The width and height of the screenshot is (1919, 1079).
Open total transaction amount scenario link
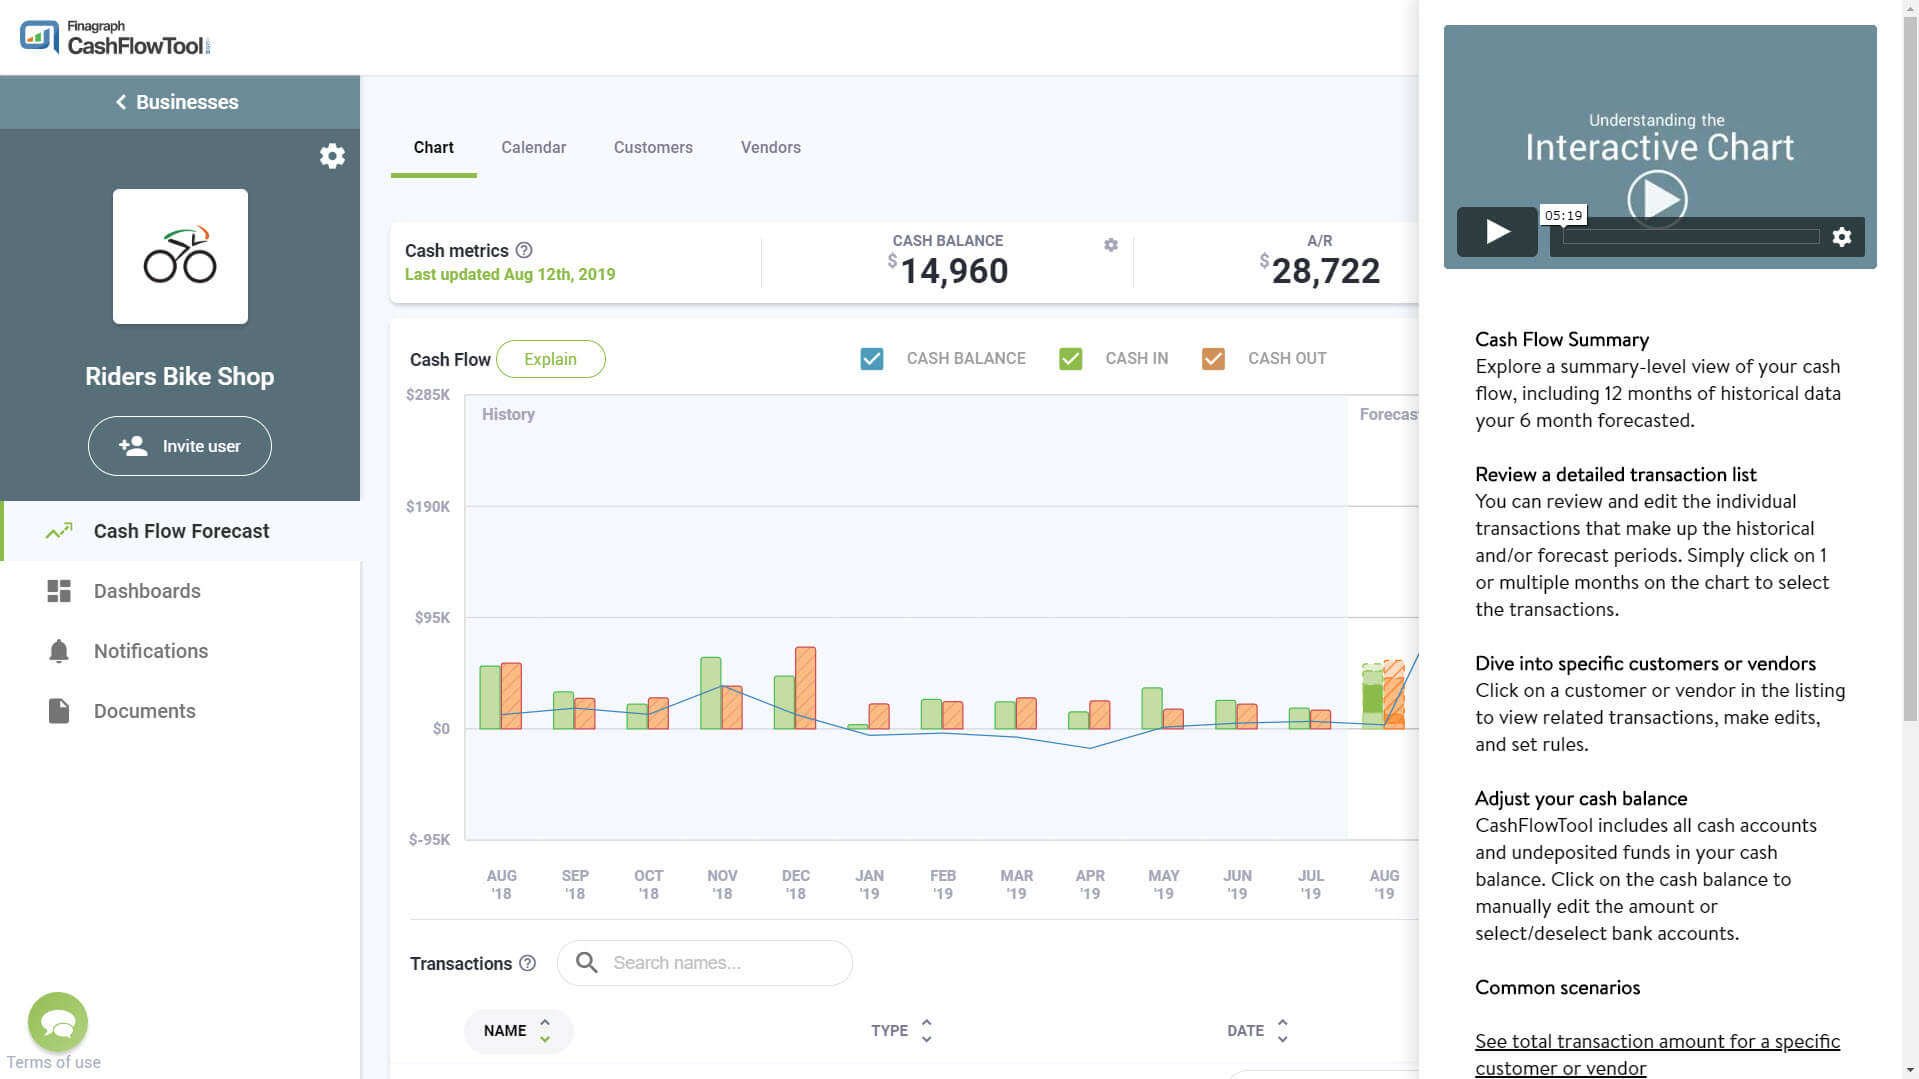point(1657,1054)
